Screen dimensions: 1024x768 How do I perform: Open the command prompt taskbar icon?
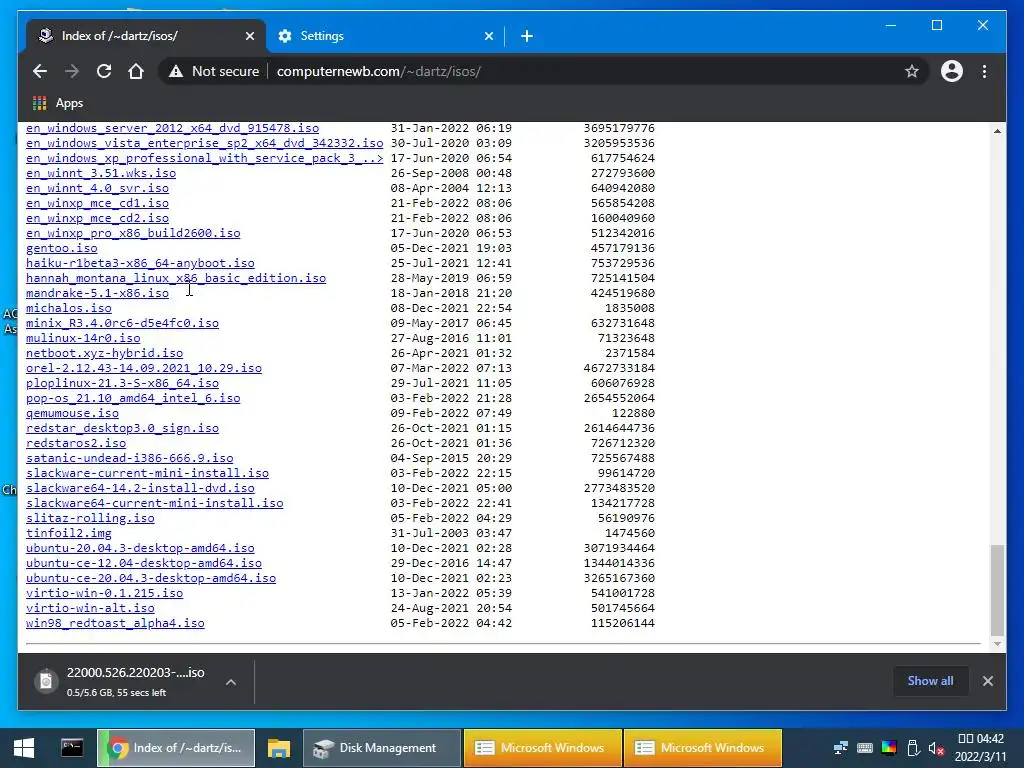[x=72, y=748]
